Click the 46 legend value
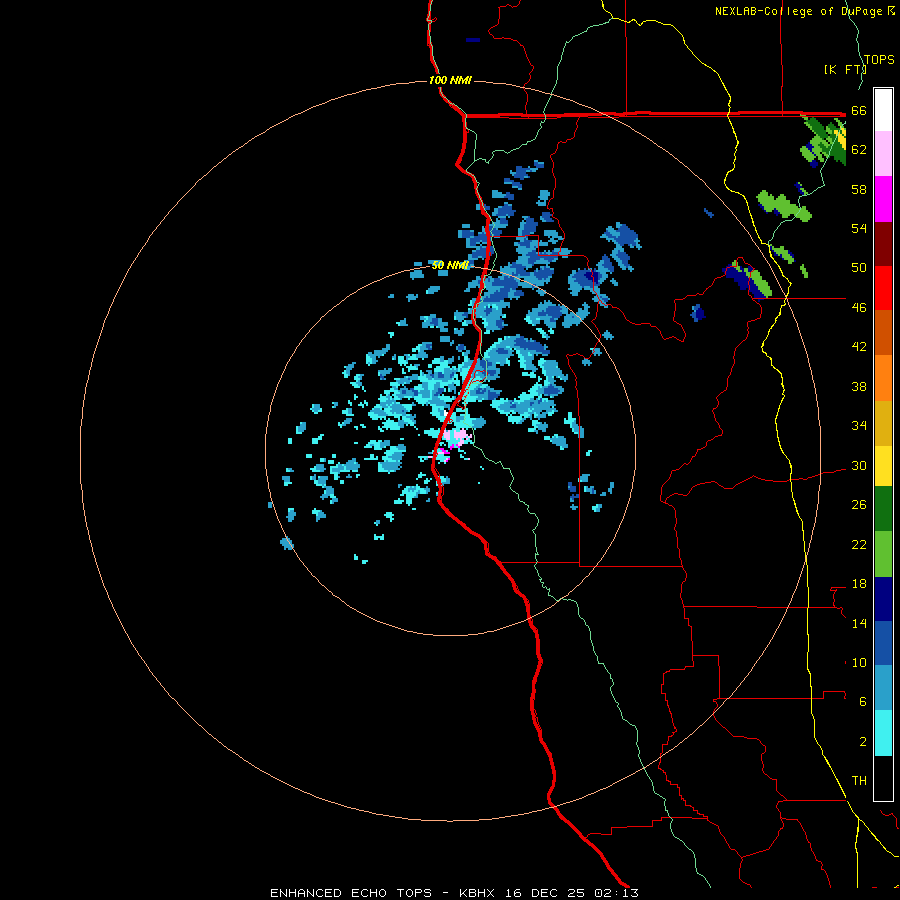The width and height of the screenshot is (900, 900). coord(859,307)
